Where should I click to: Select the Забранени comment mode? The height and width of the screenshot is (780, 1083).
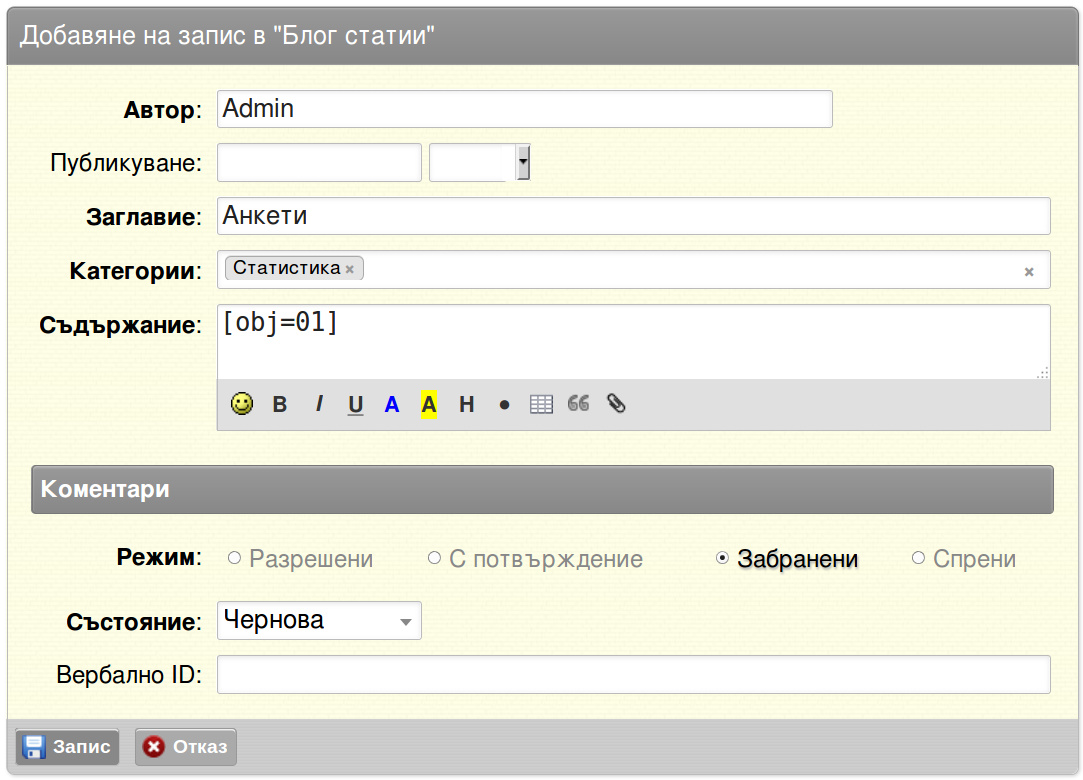tap(722, 558)
